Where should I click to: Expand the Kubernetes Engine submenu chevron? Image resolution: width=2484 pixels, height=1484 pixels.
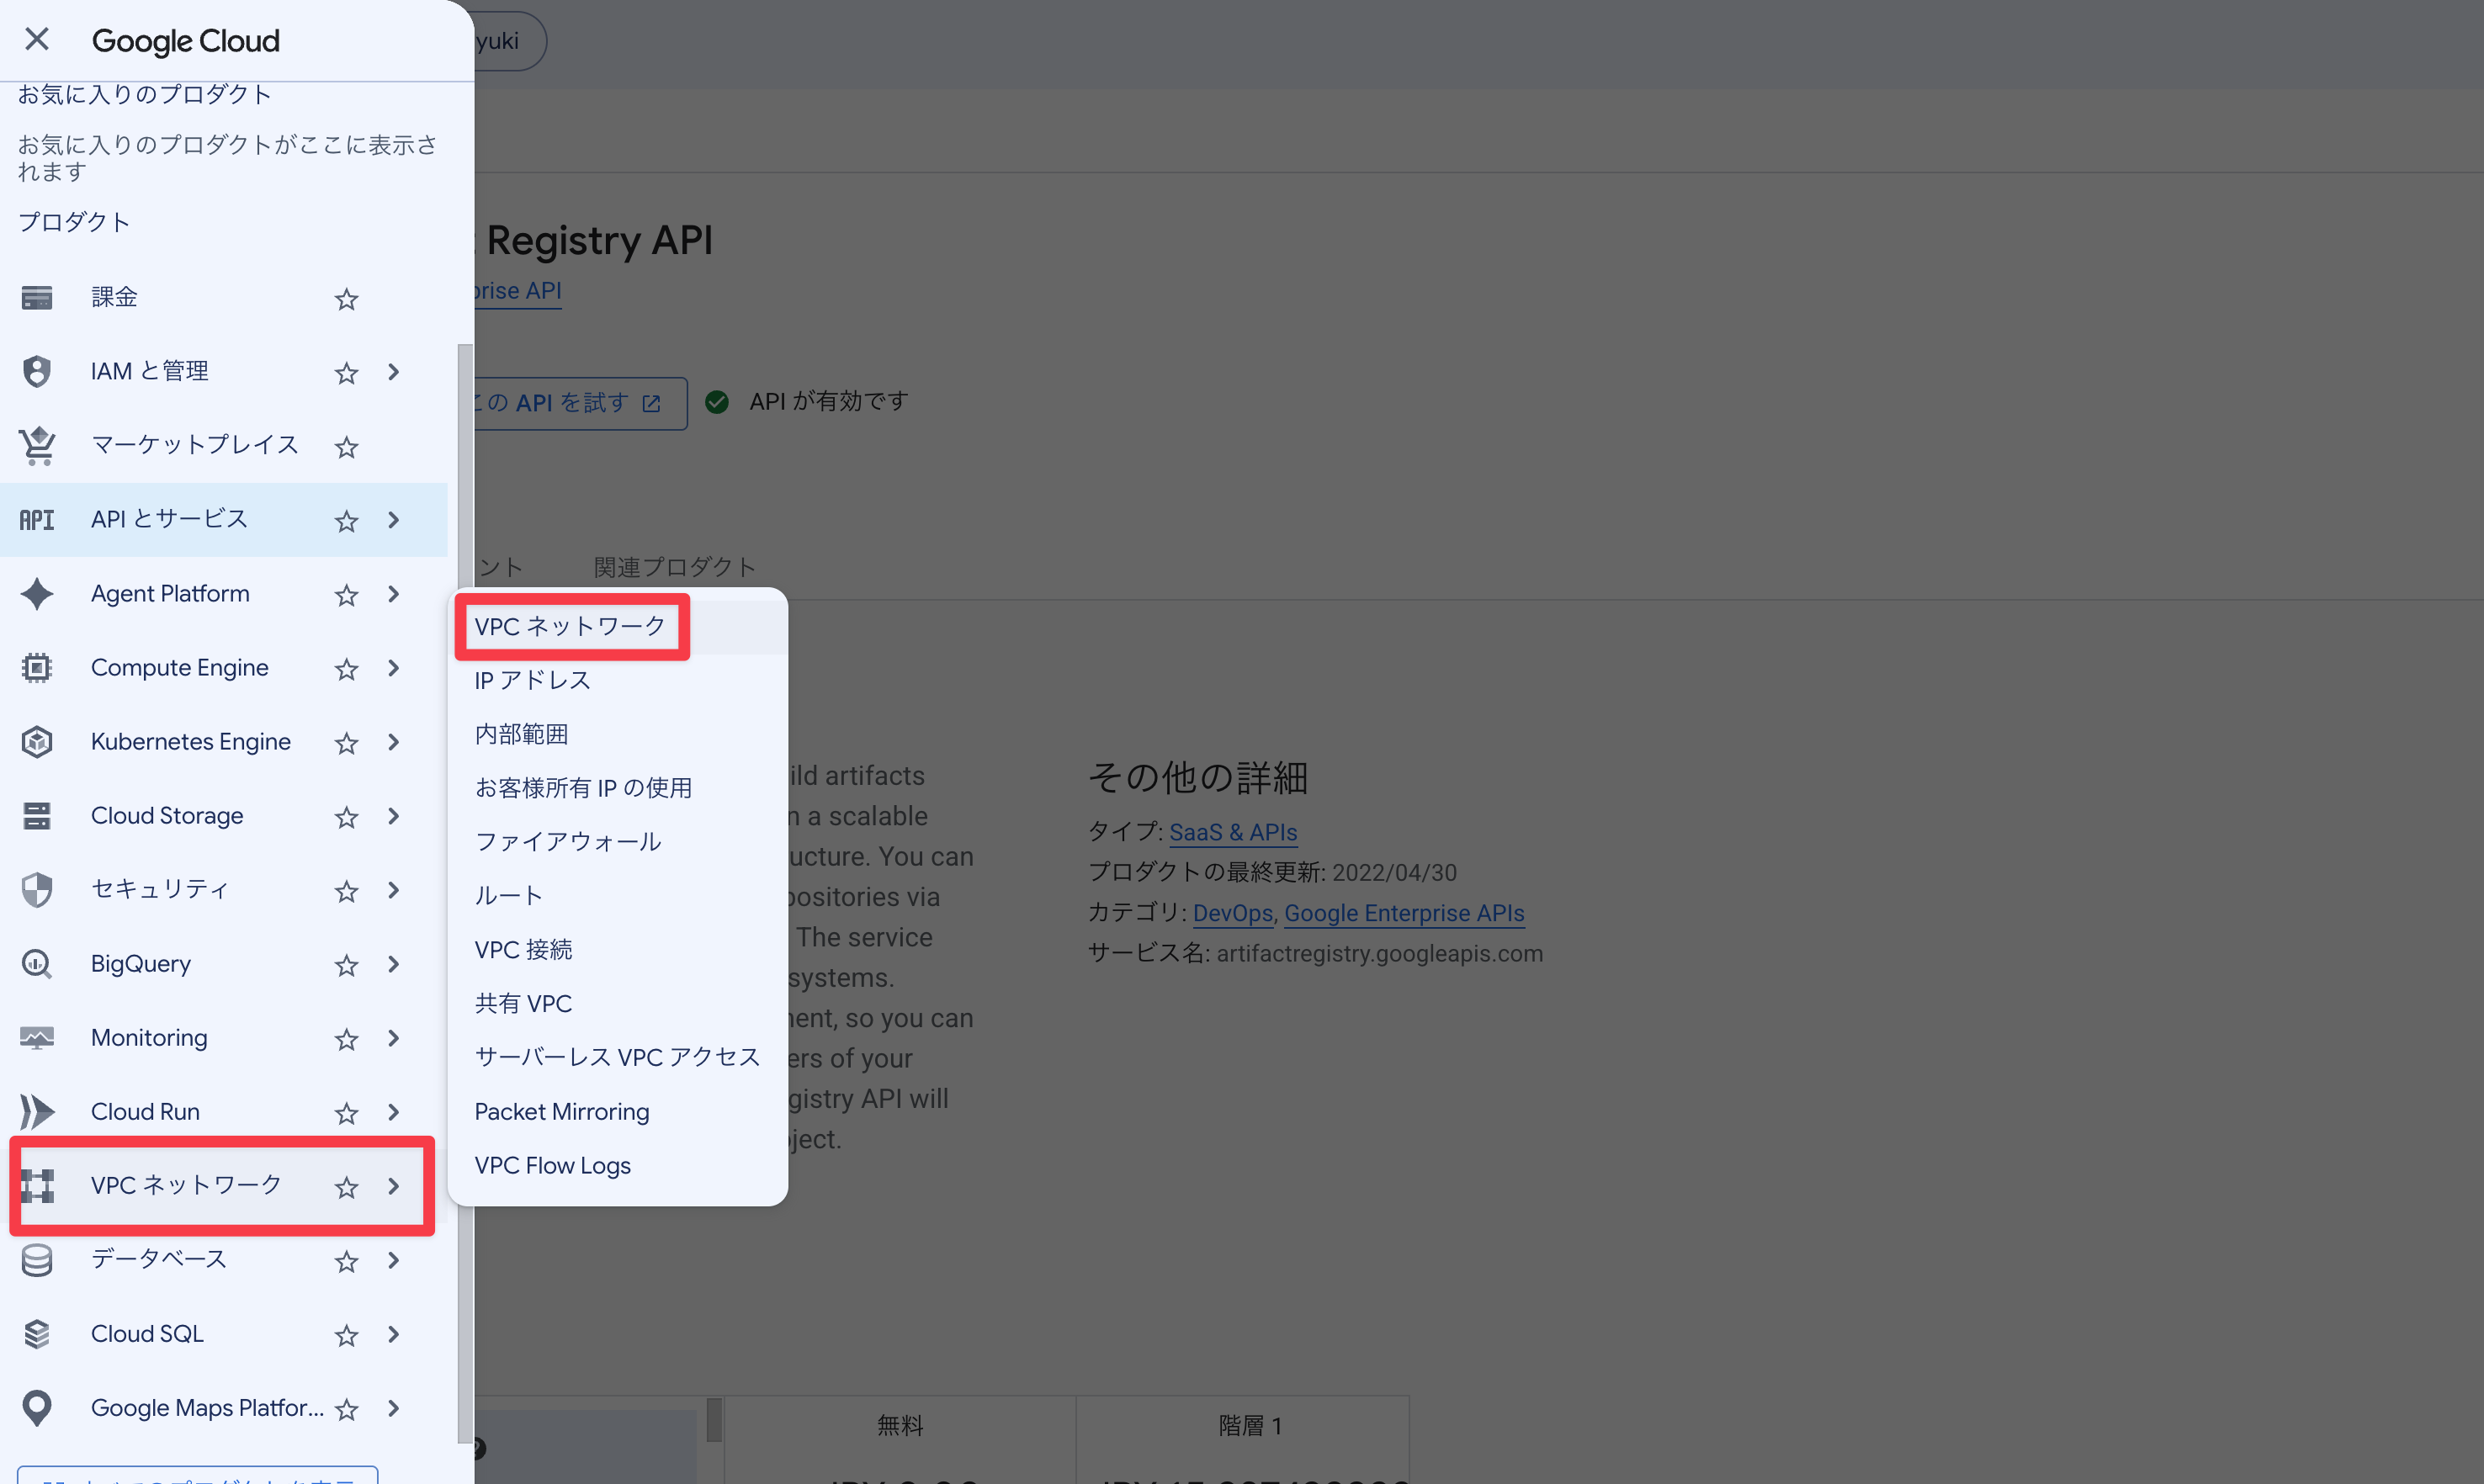pyautogui.click(x=394, y=742)
